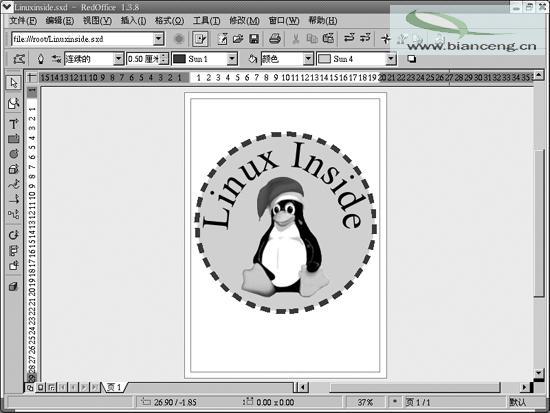Click the horizontal scrollbar thumb
The height and width of the screenshot is (413, 550).
(x=415, y=387)
